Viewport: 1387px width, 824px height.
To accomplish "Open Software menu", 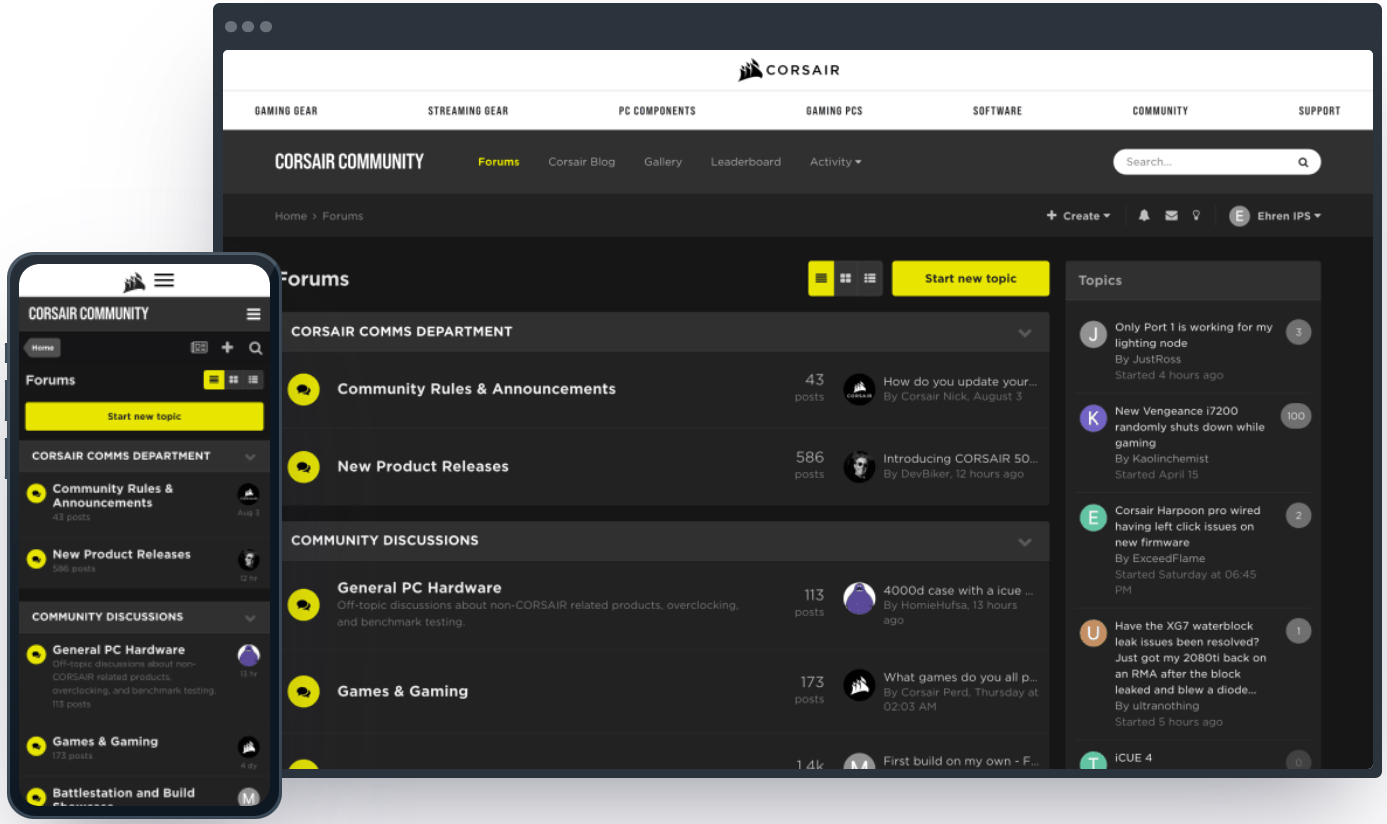I will [x=997, y=111].
